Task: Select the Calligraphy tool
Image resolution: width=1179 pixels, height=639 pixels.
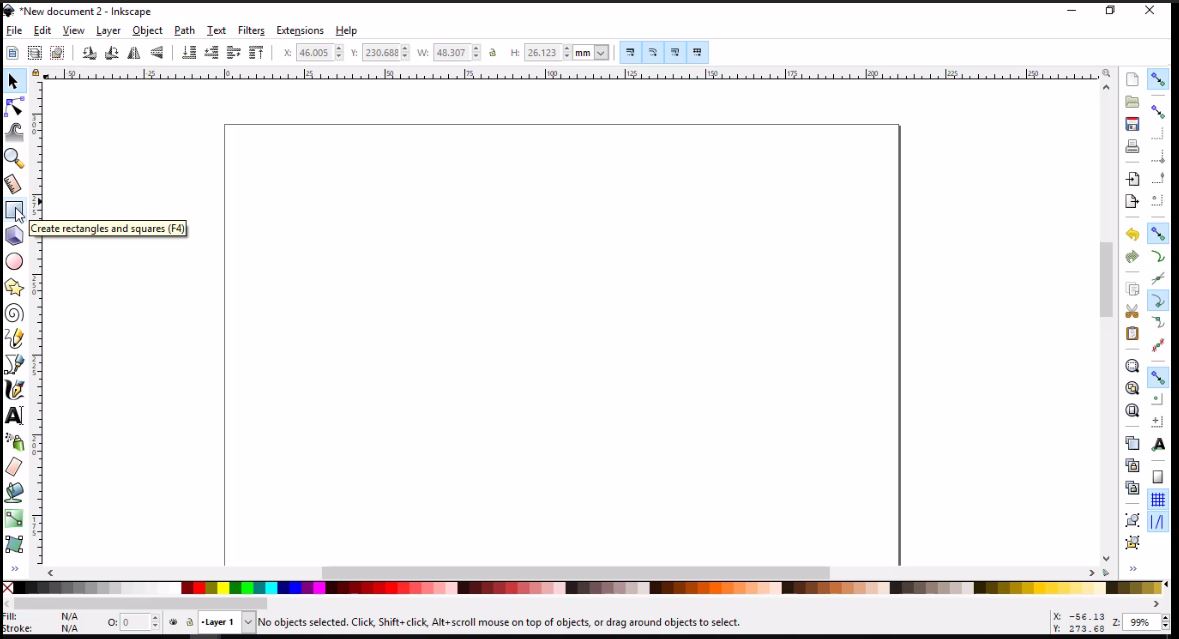Action: coord(14,390)
